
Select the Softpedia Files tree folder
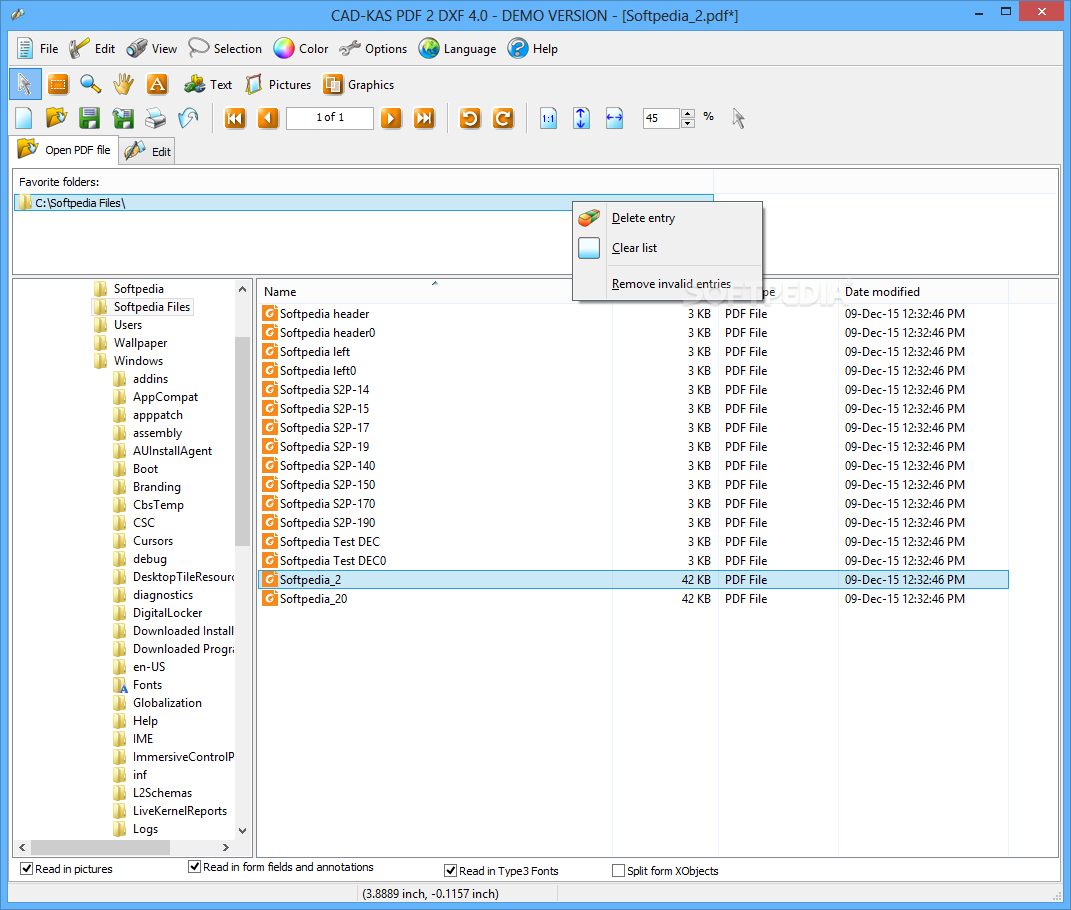(152, 307)
